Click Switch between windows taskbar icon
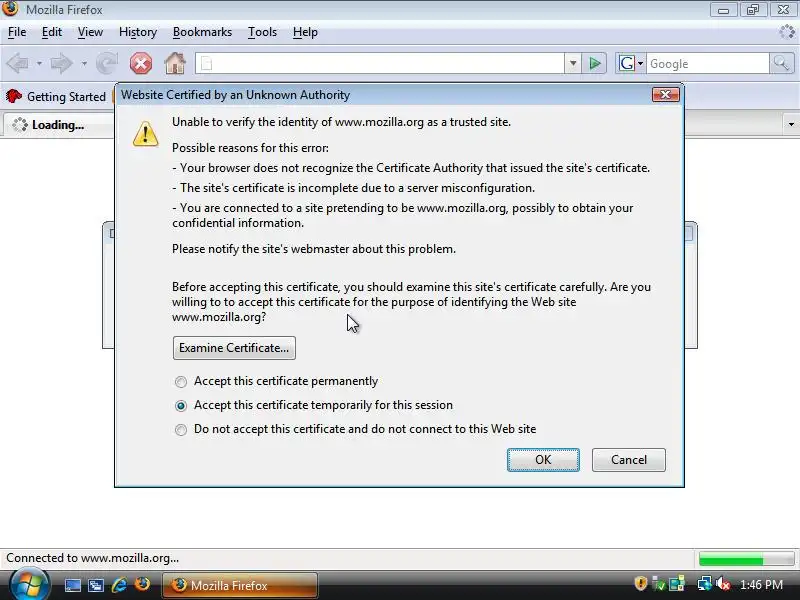This screenshot has height=600, width=800. 96,585
